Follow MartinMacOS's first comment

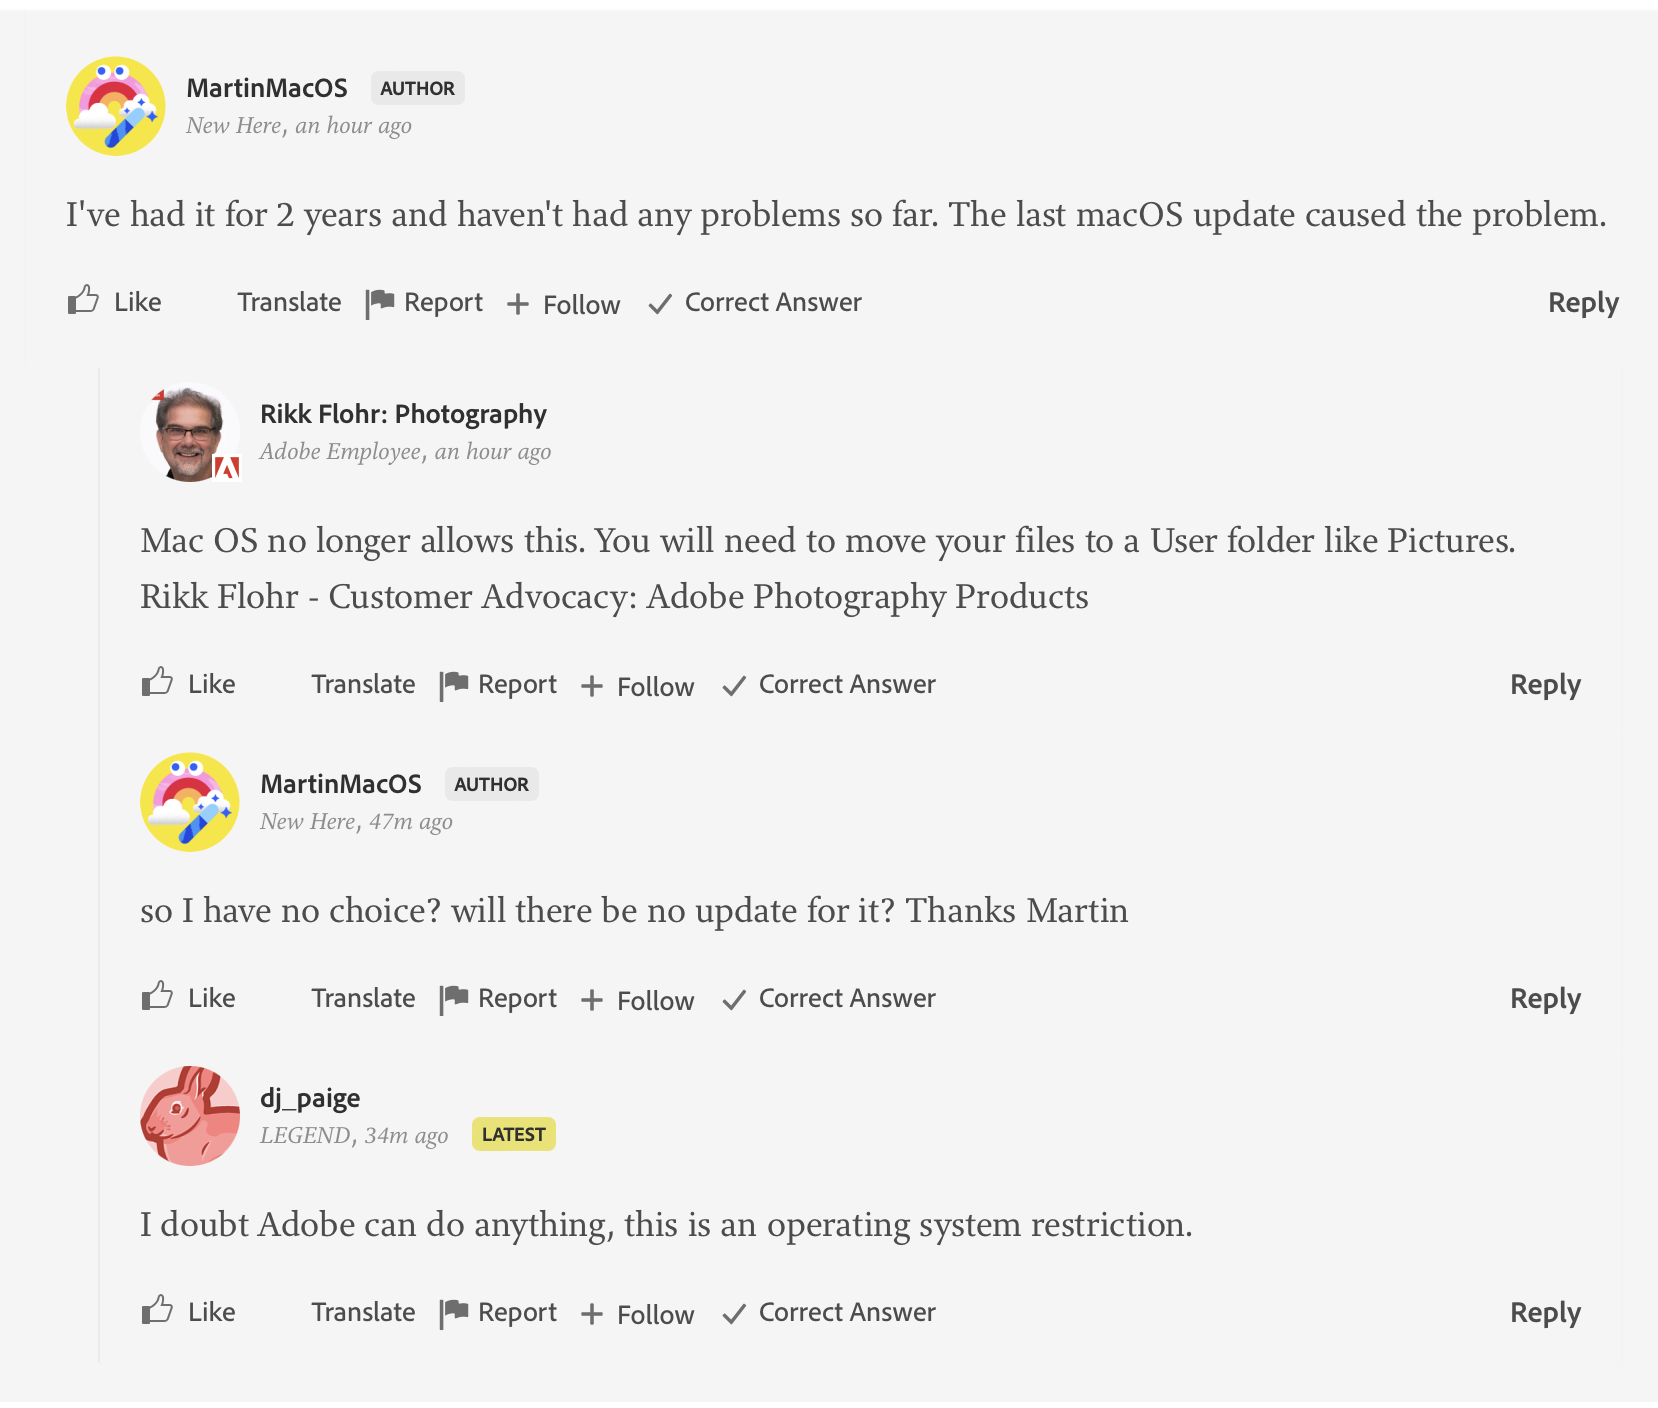coord(564,304)
